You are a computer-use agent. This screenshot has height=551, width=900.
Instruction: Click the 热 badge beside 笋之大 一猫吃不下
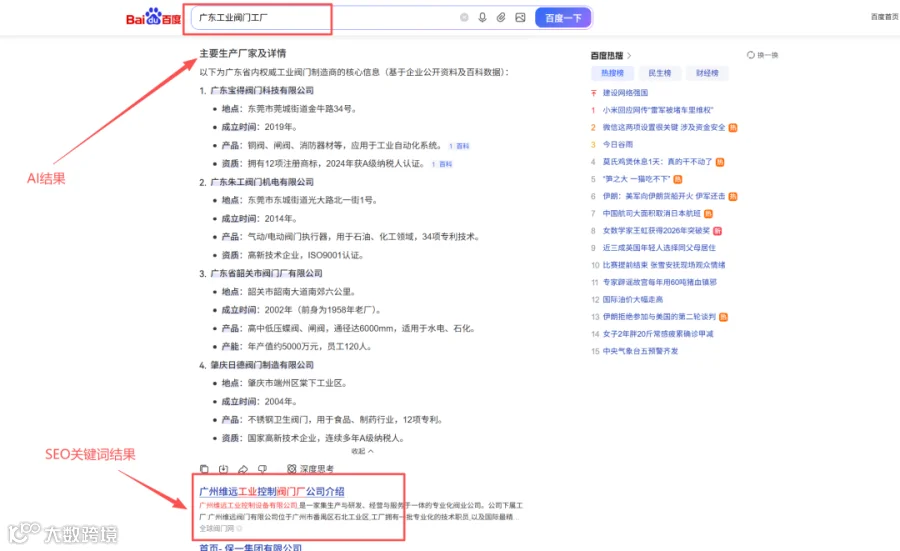pos(677,179)
